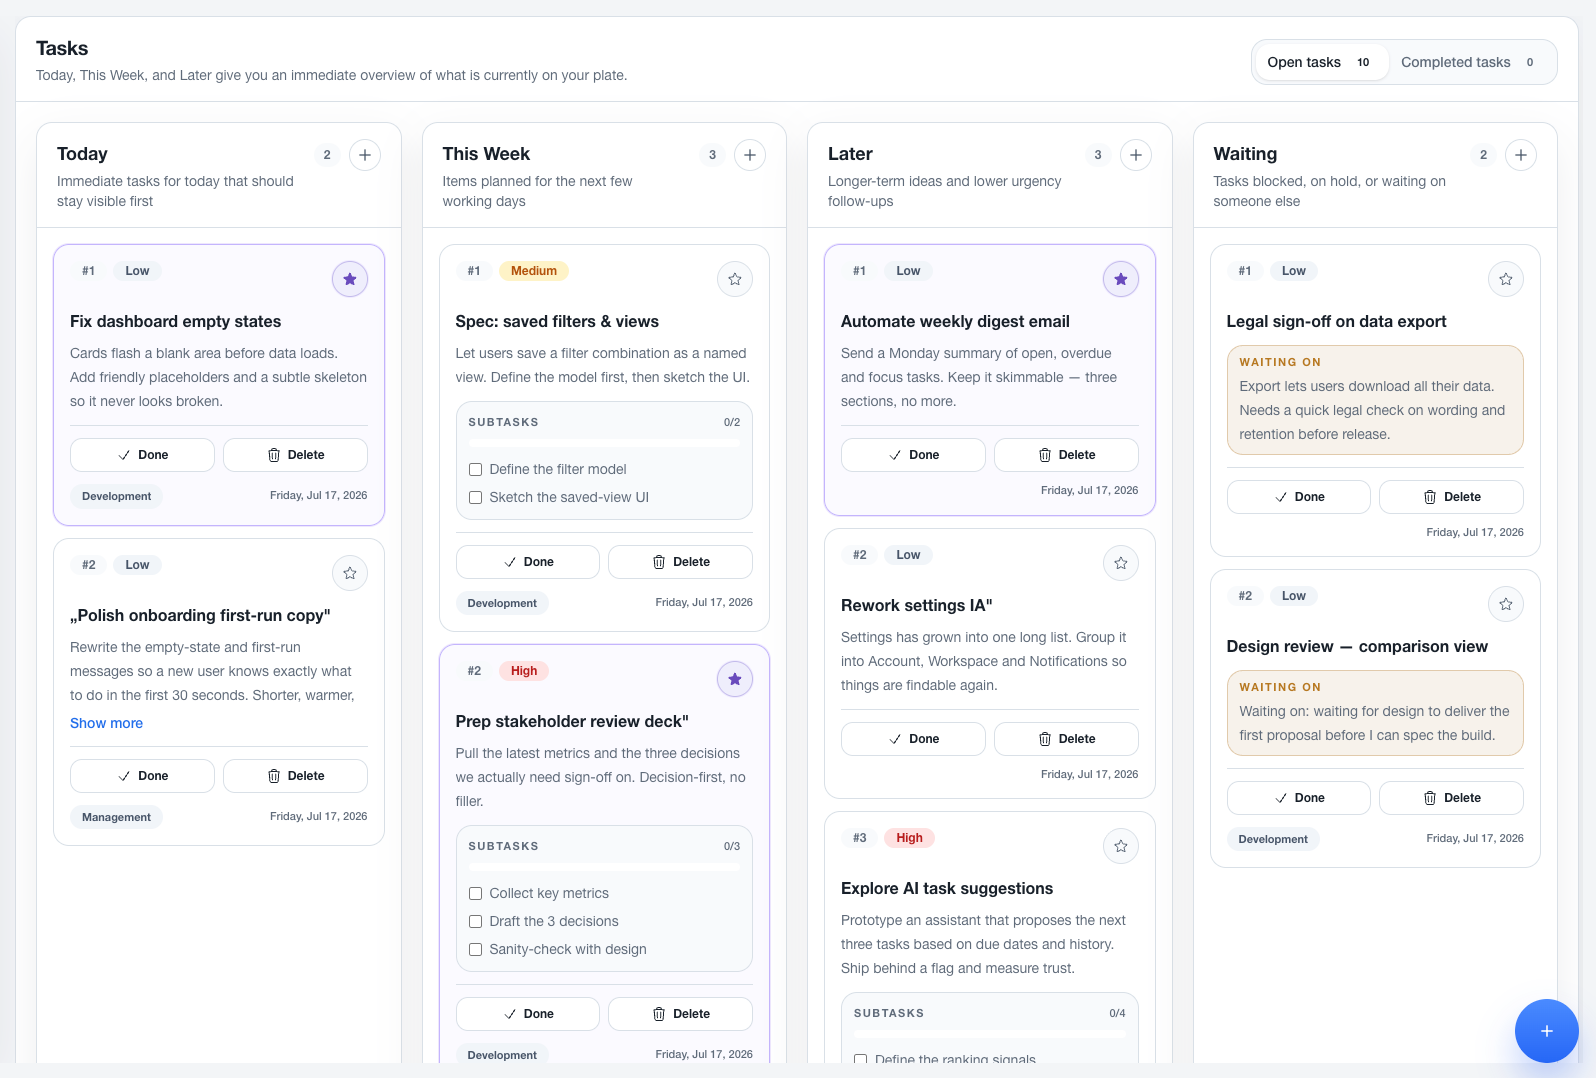Image resolution: width=1596 pixels, height=1078 pixels.
Task: Expand description with Show more link
Action: (106, 723)
